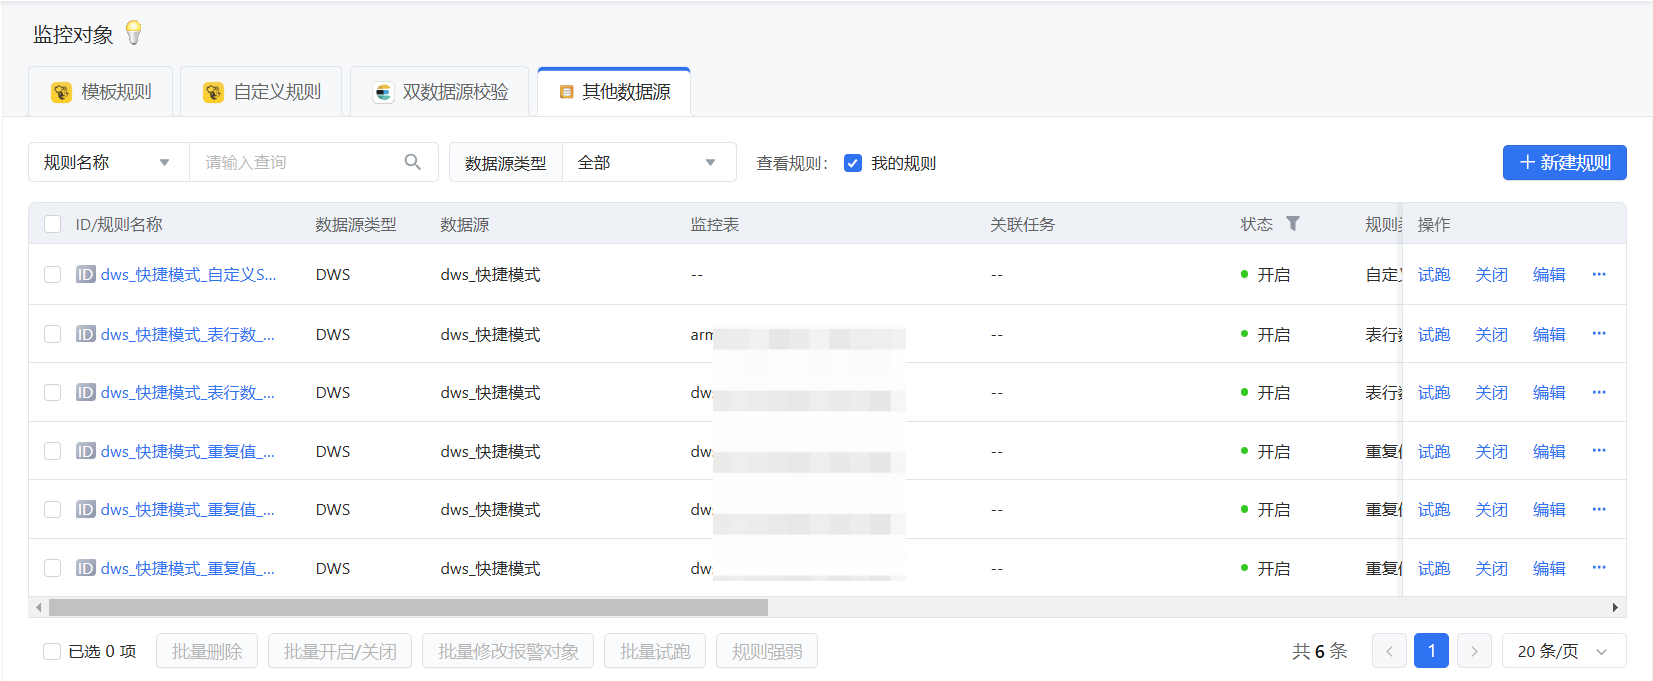The height and width of the screenshot is (681, 1653).
Task: Open more actions ellipsis in last row
Action: tap(1599, 568)
